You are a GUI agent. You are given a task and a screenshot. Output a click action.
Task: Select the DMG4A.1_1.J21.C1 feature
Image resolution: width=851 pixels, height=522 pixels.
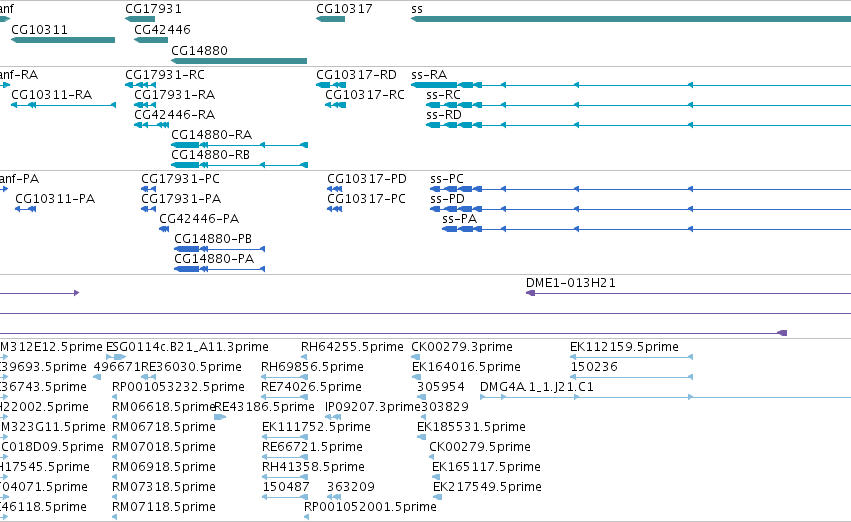[665, 397]
